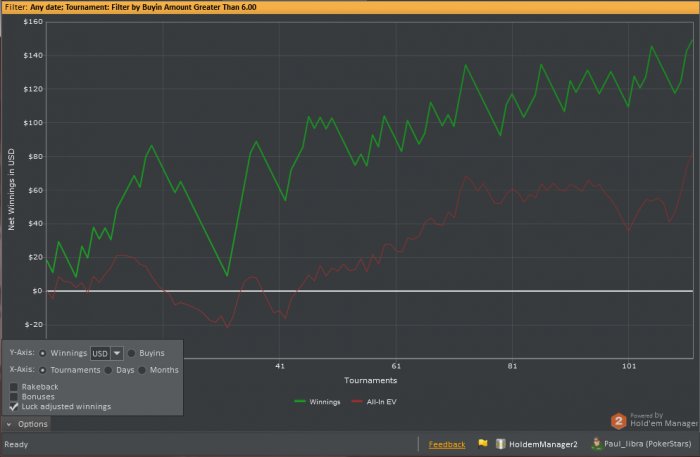Click the HoldemManager2 database icon
700x457 pixels.
(x=500, y=444)
